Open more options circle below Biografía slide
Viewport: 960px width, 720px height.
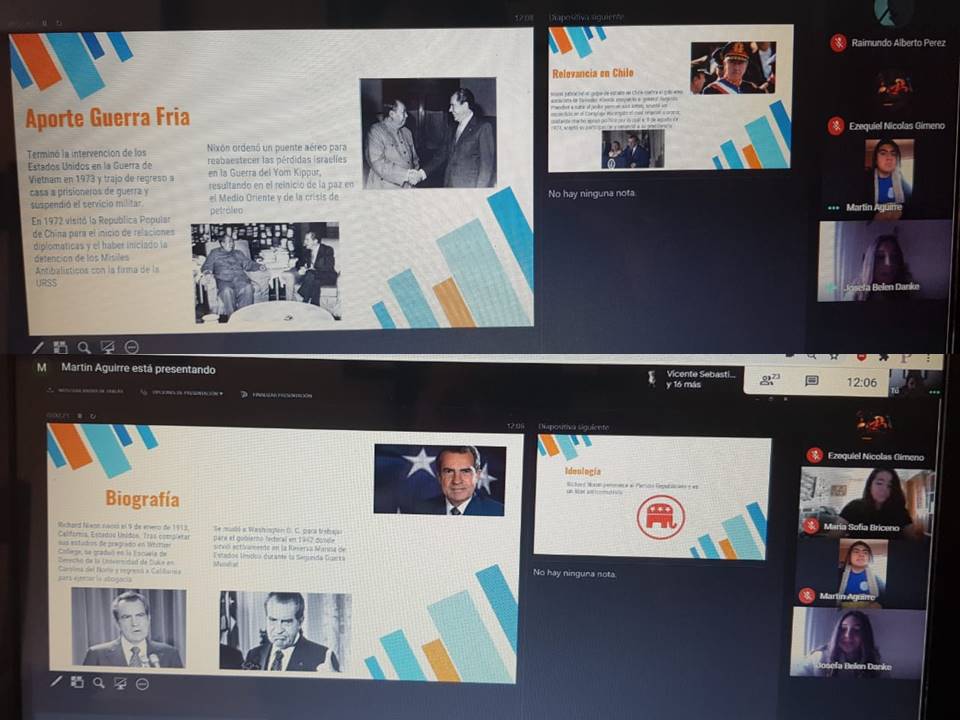click(x=142, y=683)
